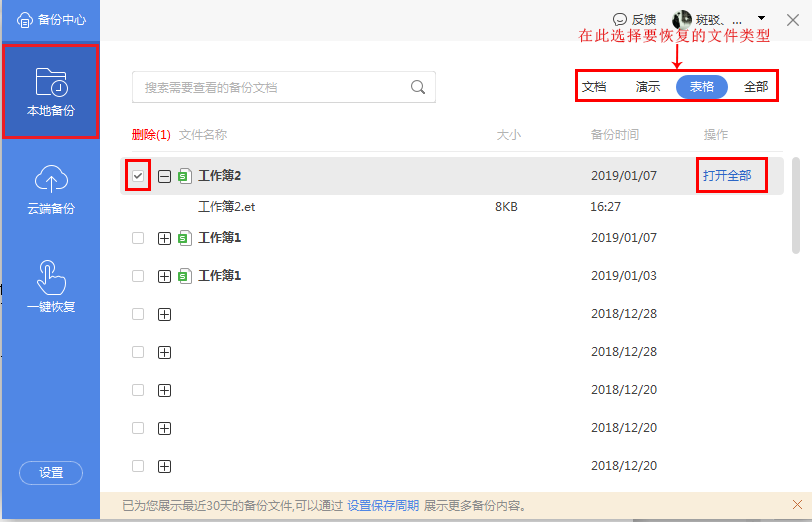Click the 反馈 feedback chat icon
This screenshot has height=522, width=812.
619,20
